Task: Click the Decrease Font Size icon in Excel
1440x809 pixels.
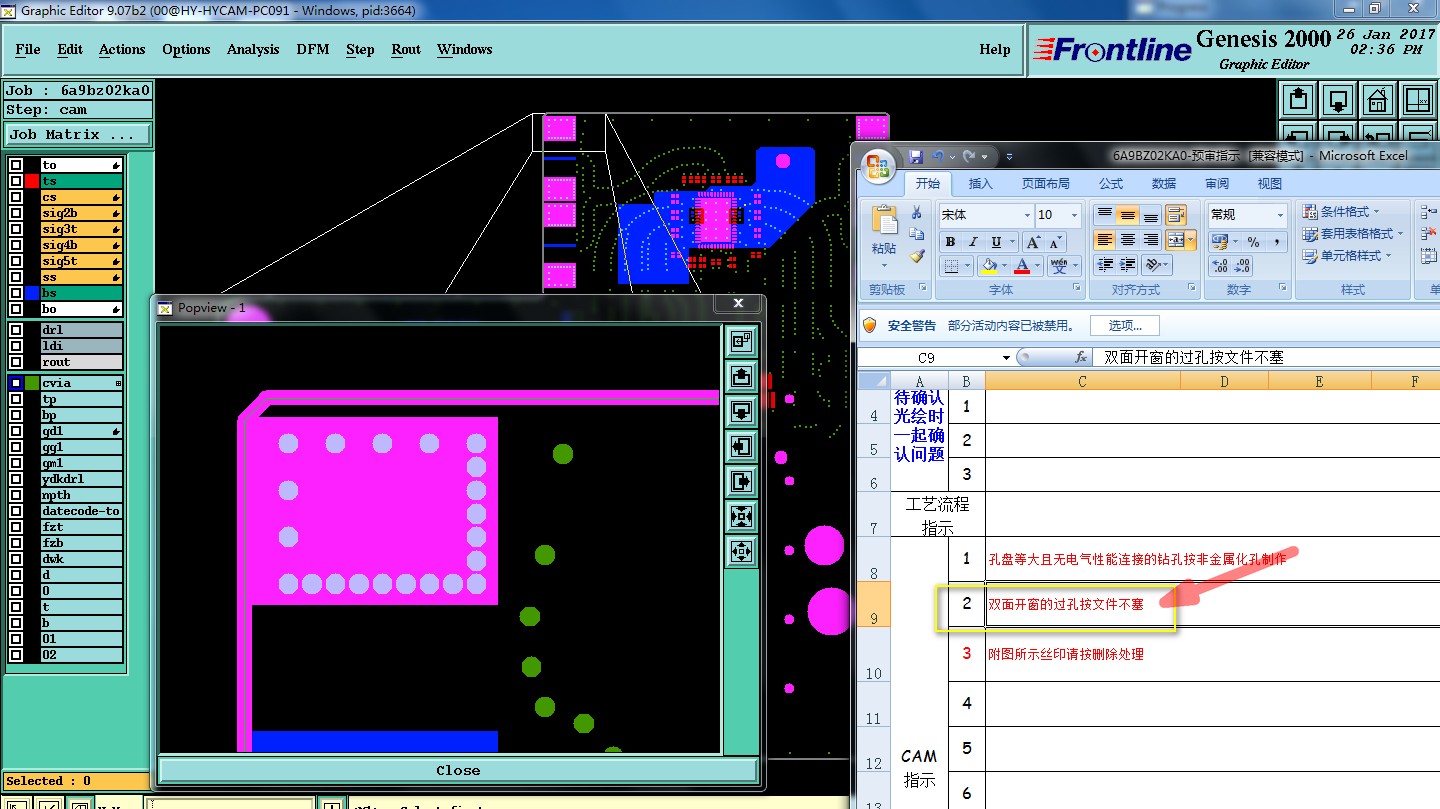Action: pos(1056,242)
